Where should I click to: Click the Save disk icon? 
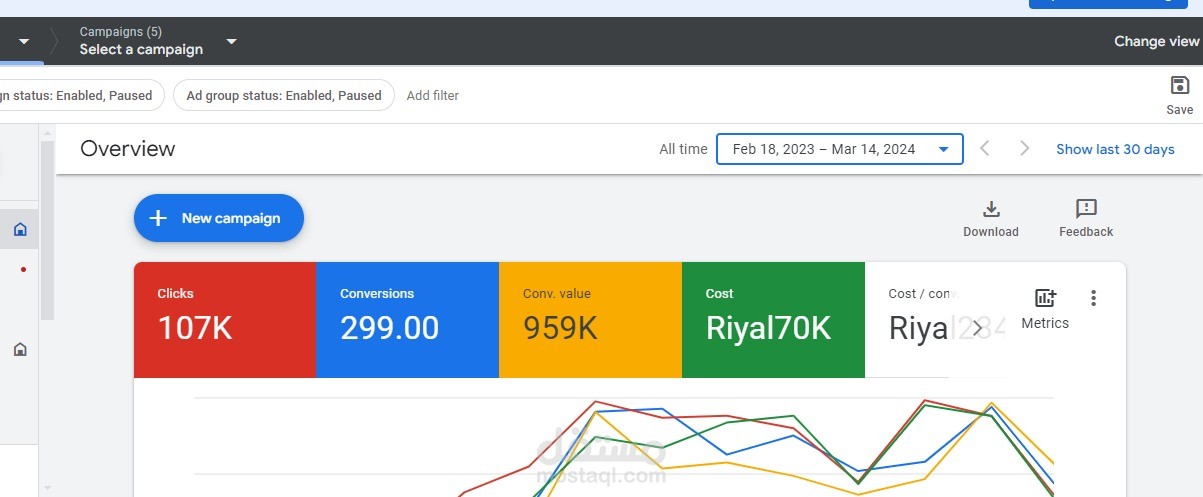(x=1179, y=86)
